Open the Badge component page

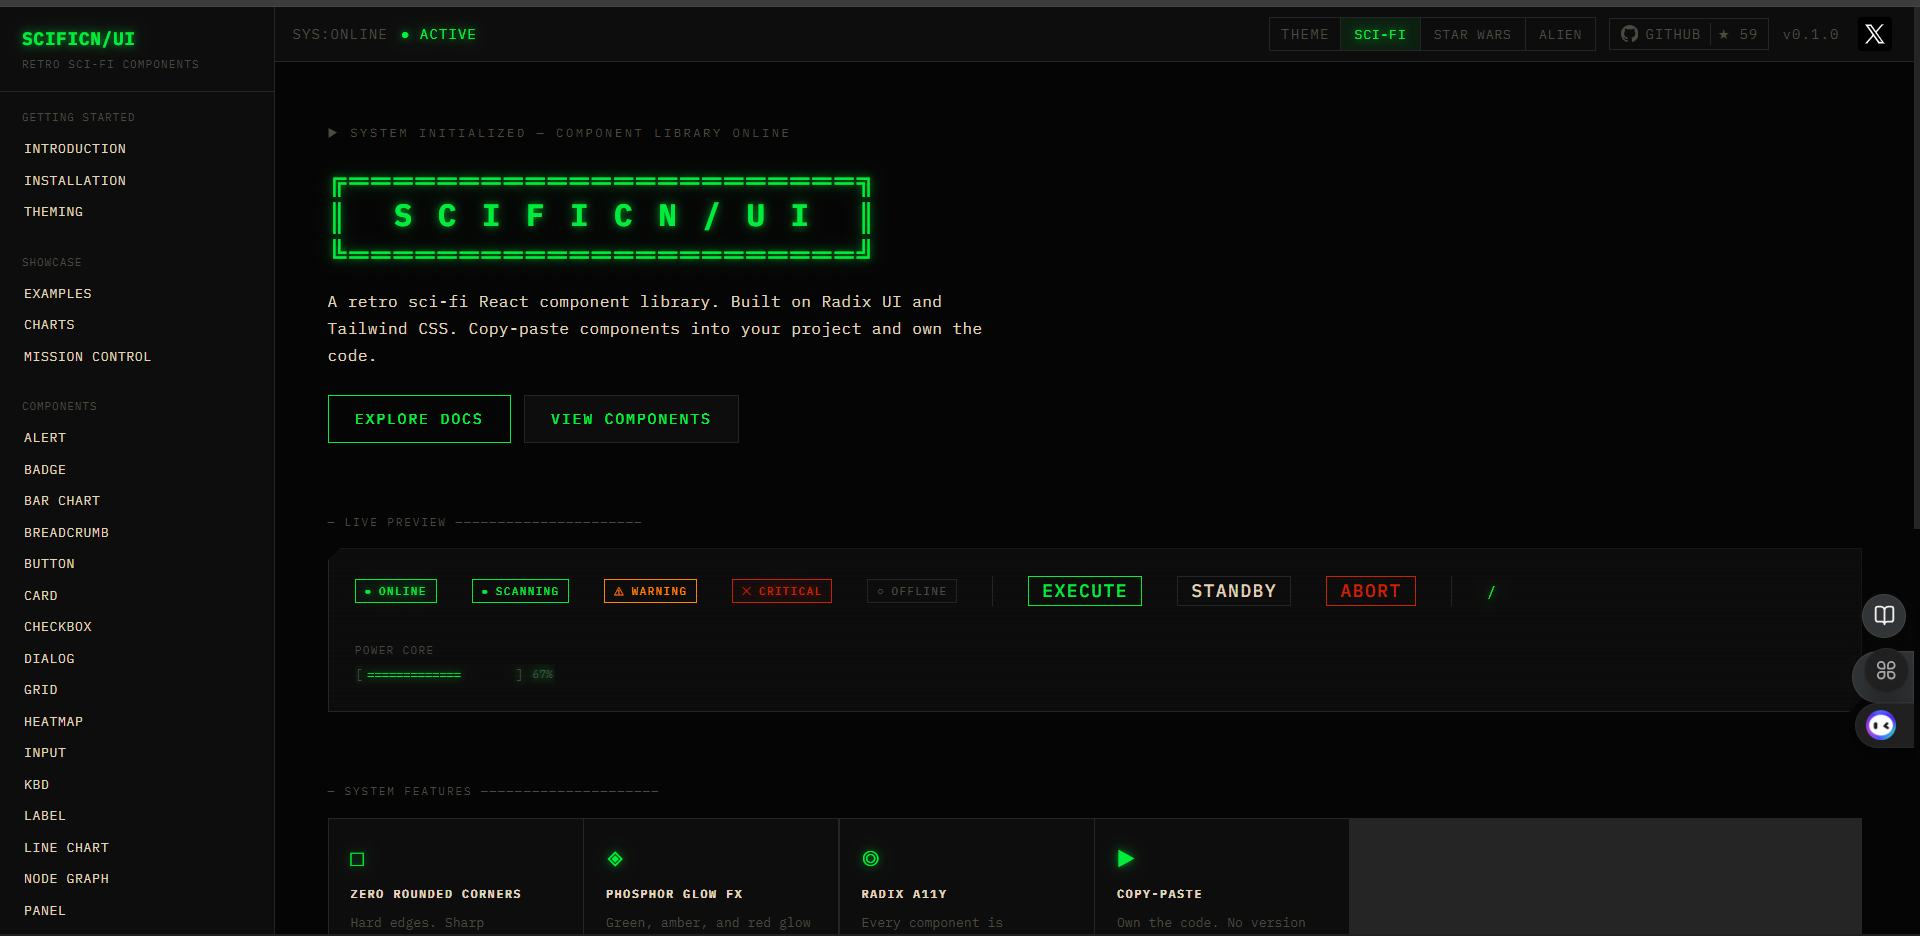pos(45,470)
